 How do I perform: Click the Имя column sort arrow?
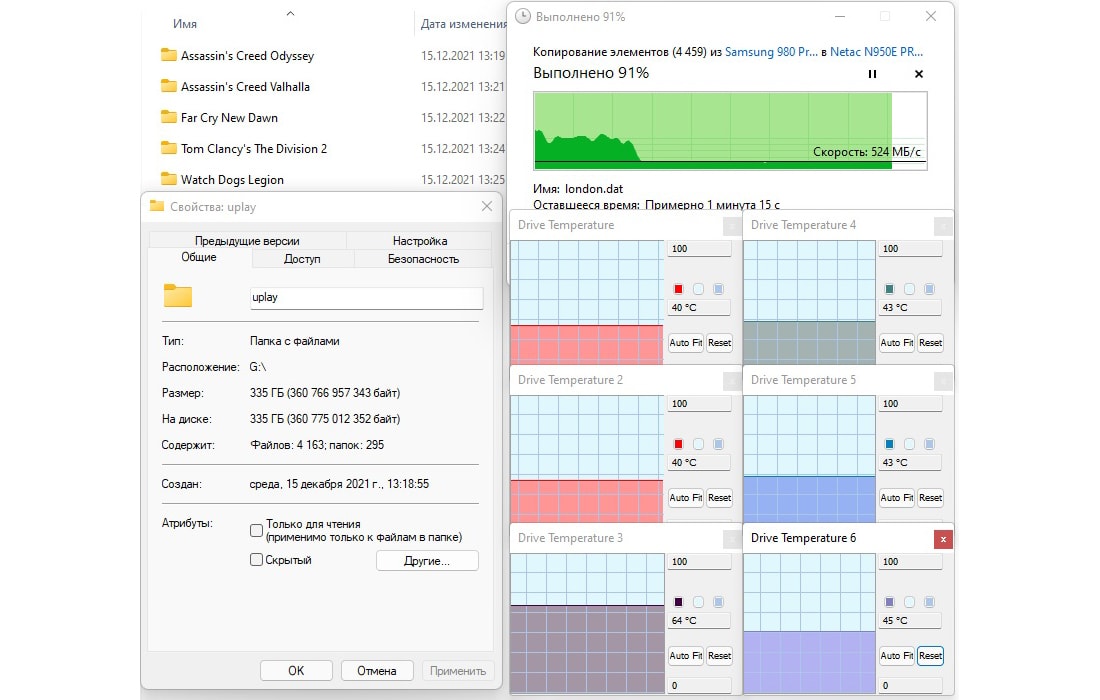tap(290, 14)
